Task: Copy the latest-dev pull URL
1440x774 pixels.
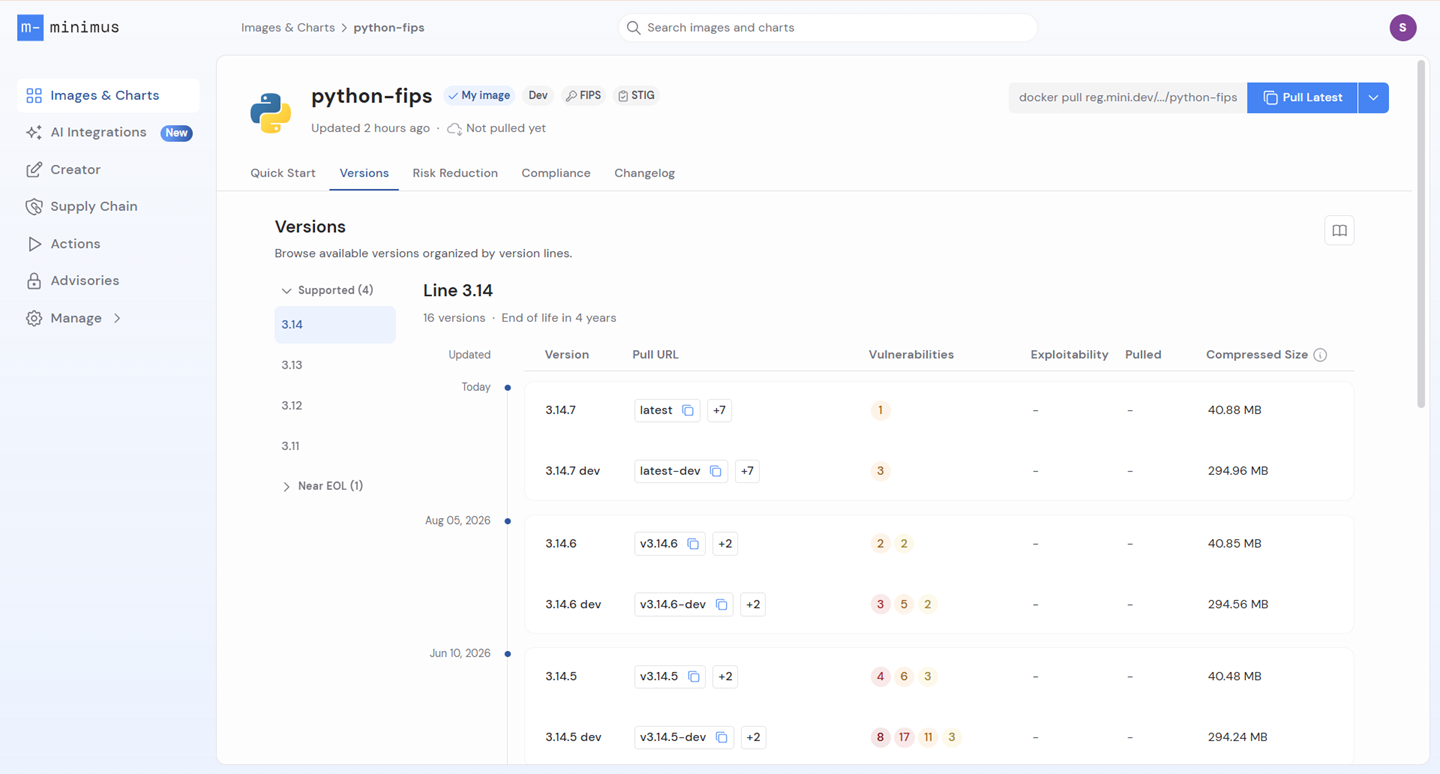Action: [x=716, y=471]
